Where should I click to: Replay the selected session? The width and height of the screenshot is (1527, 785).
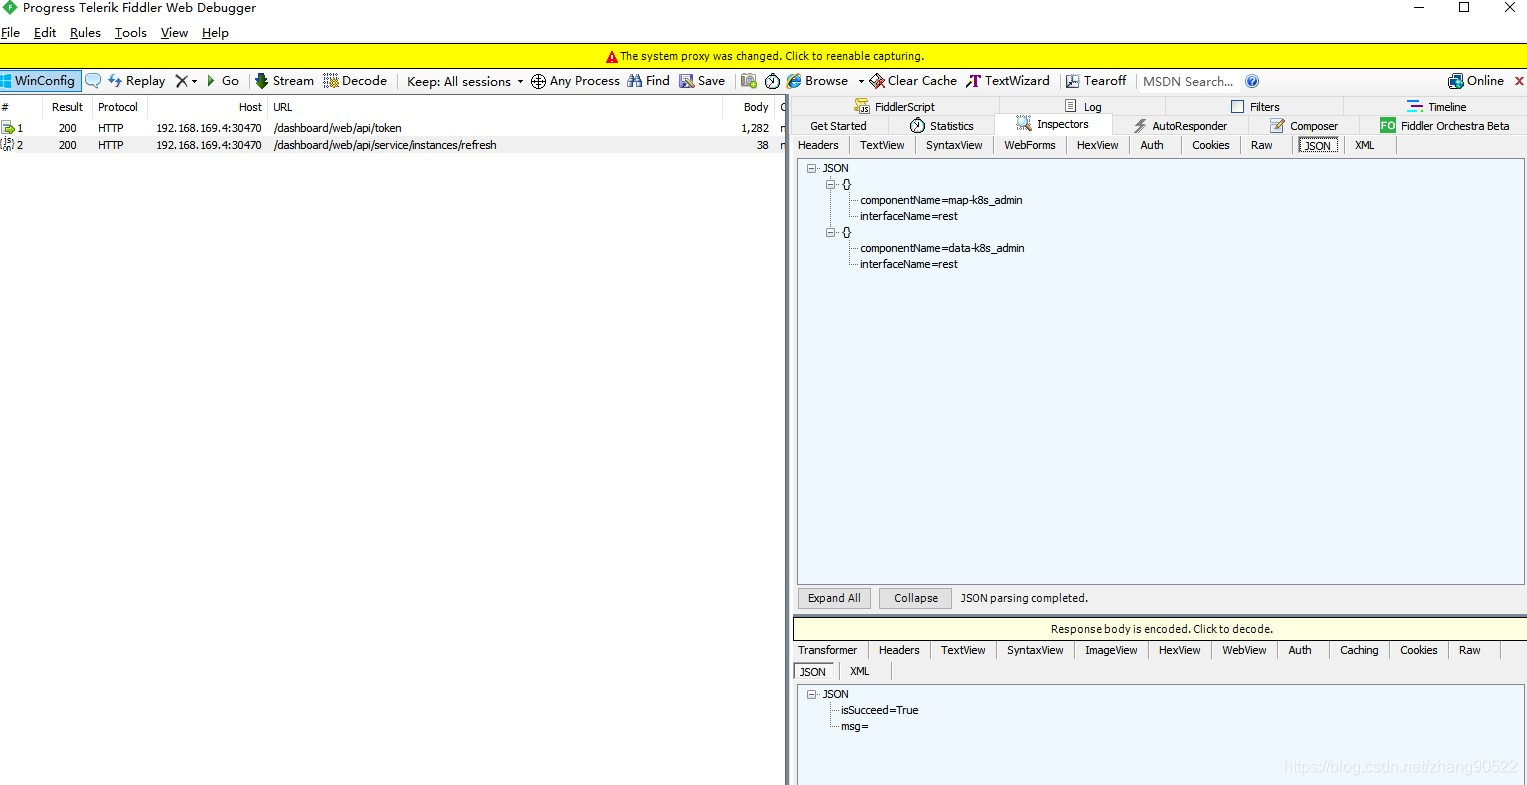click(136, 81)
